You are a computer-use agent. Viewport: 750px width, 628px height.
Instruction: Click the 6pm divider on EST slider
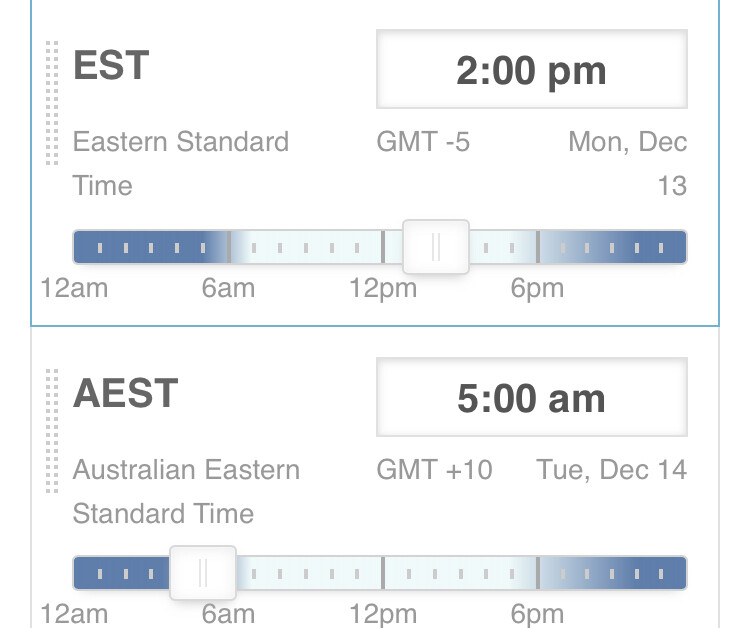tap(538, 247)
